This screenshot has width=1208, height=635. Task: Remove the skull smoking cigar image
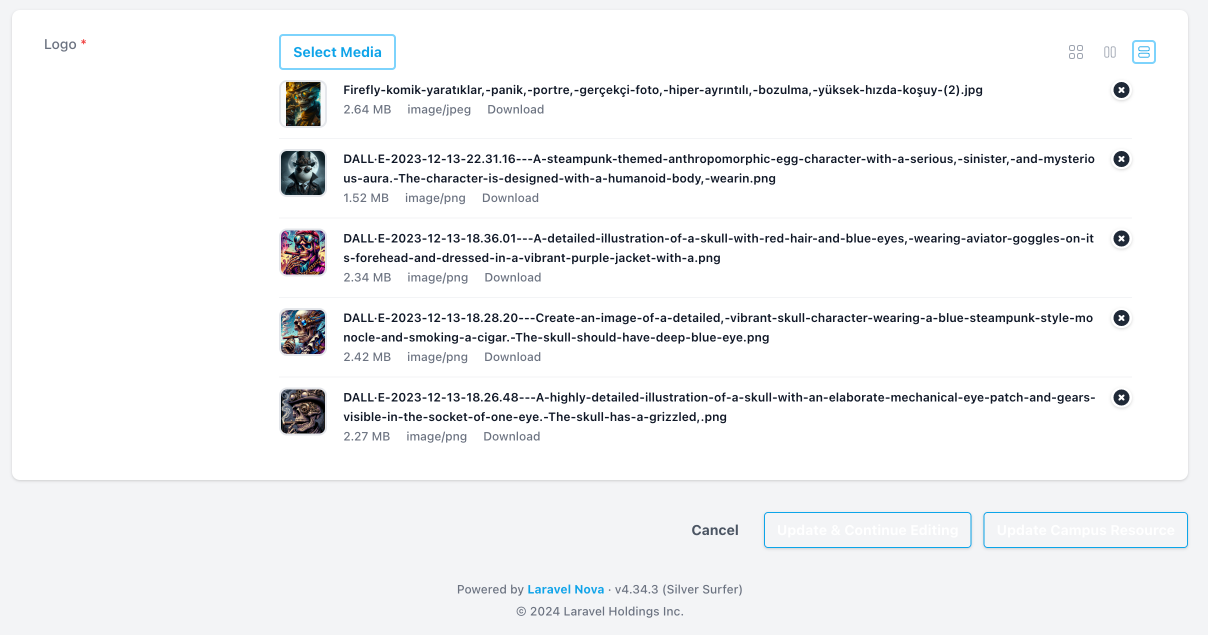(1121, 318)
